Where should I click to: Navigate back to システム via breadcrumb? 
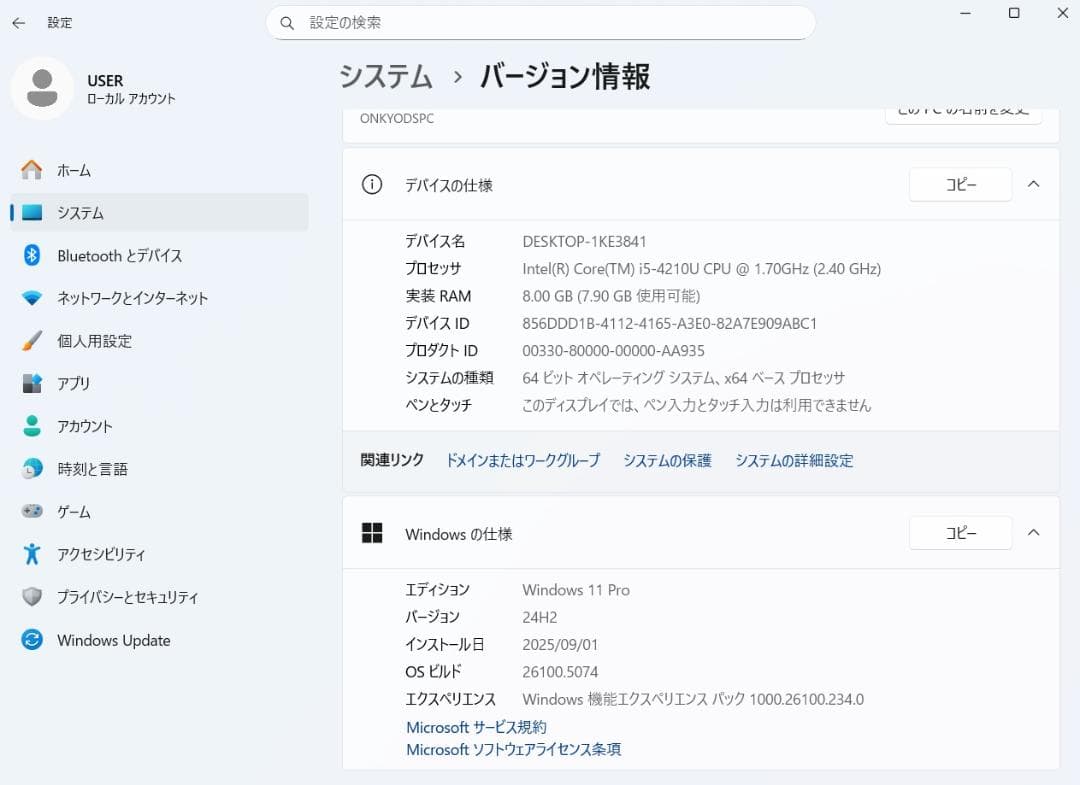385,75
